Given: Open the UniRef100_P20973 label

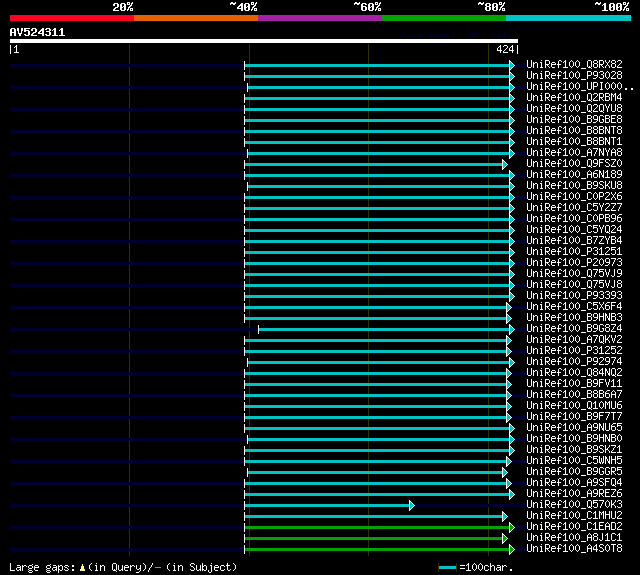Looking at the screenshot, I should (x=574, y=263).
